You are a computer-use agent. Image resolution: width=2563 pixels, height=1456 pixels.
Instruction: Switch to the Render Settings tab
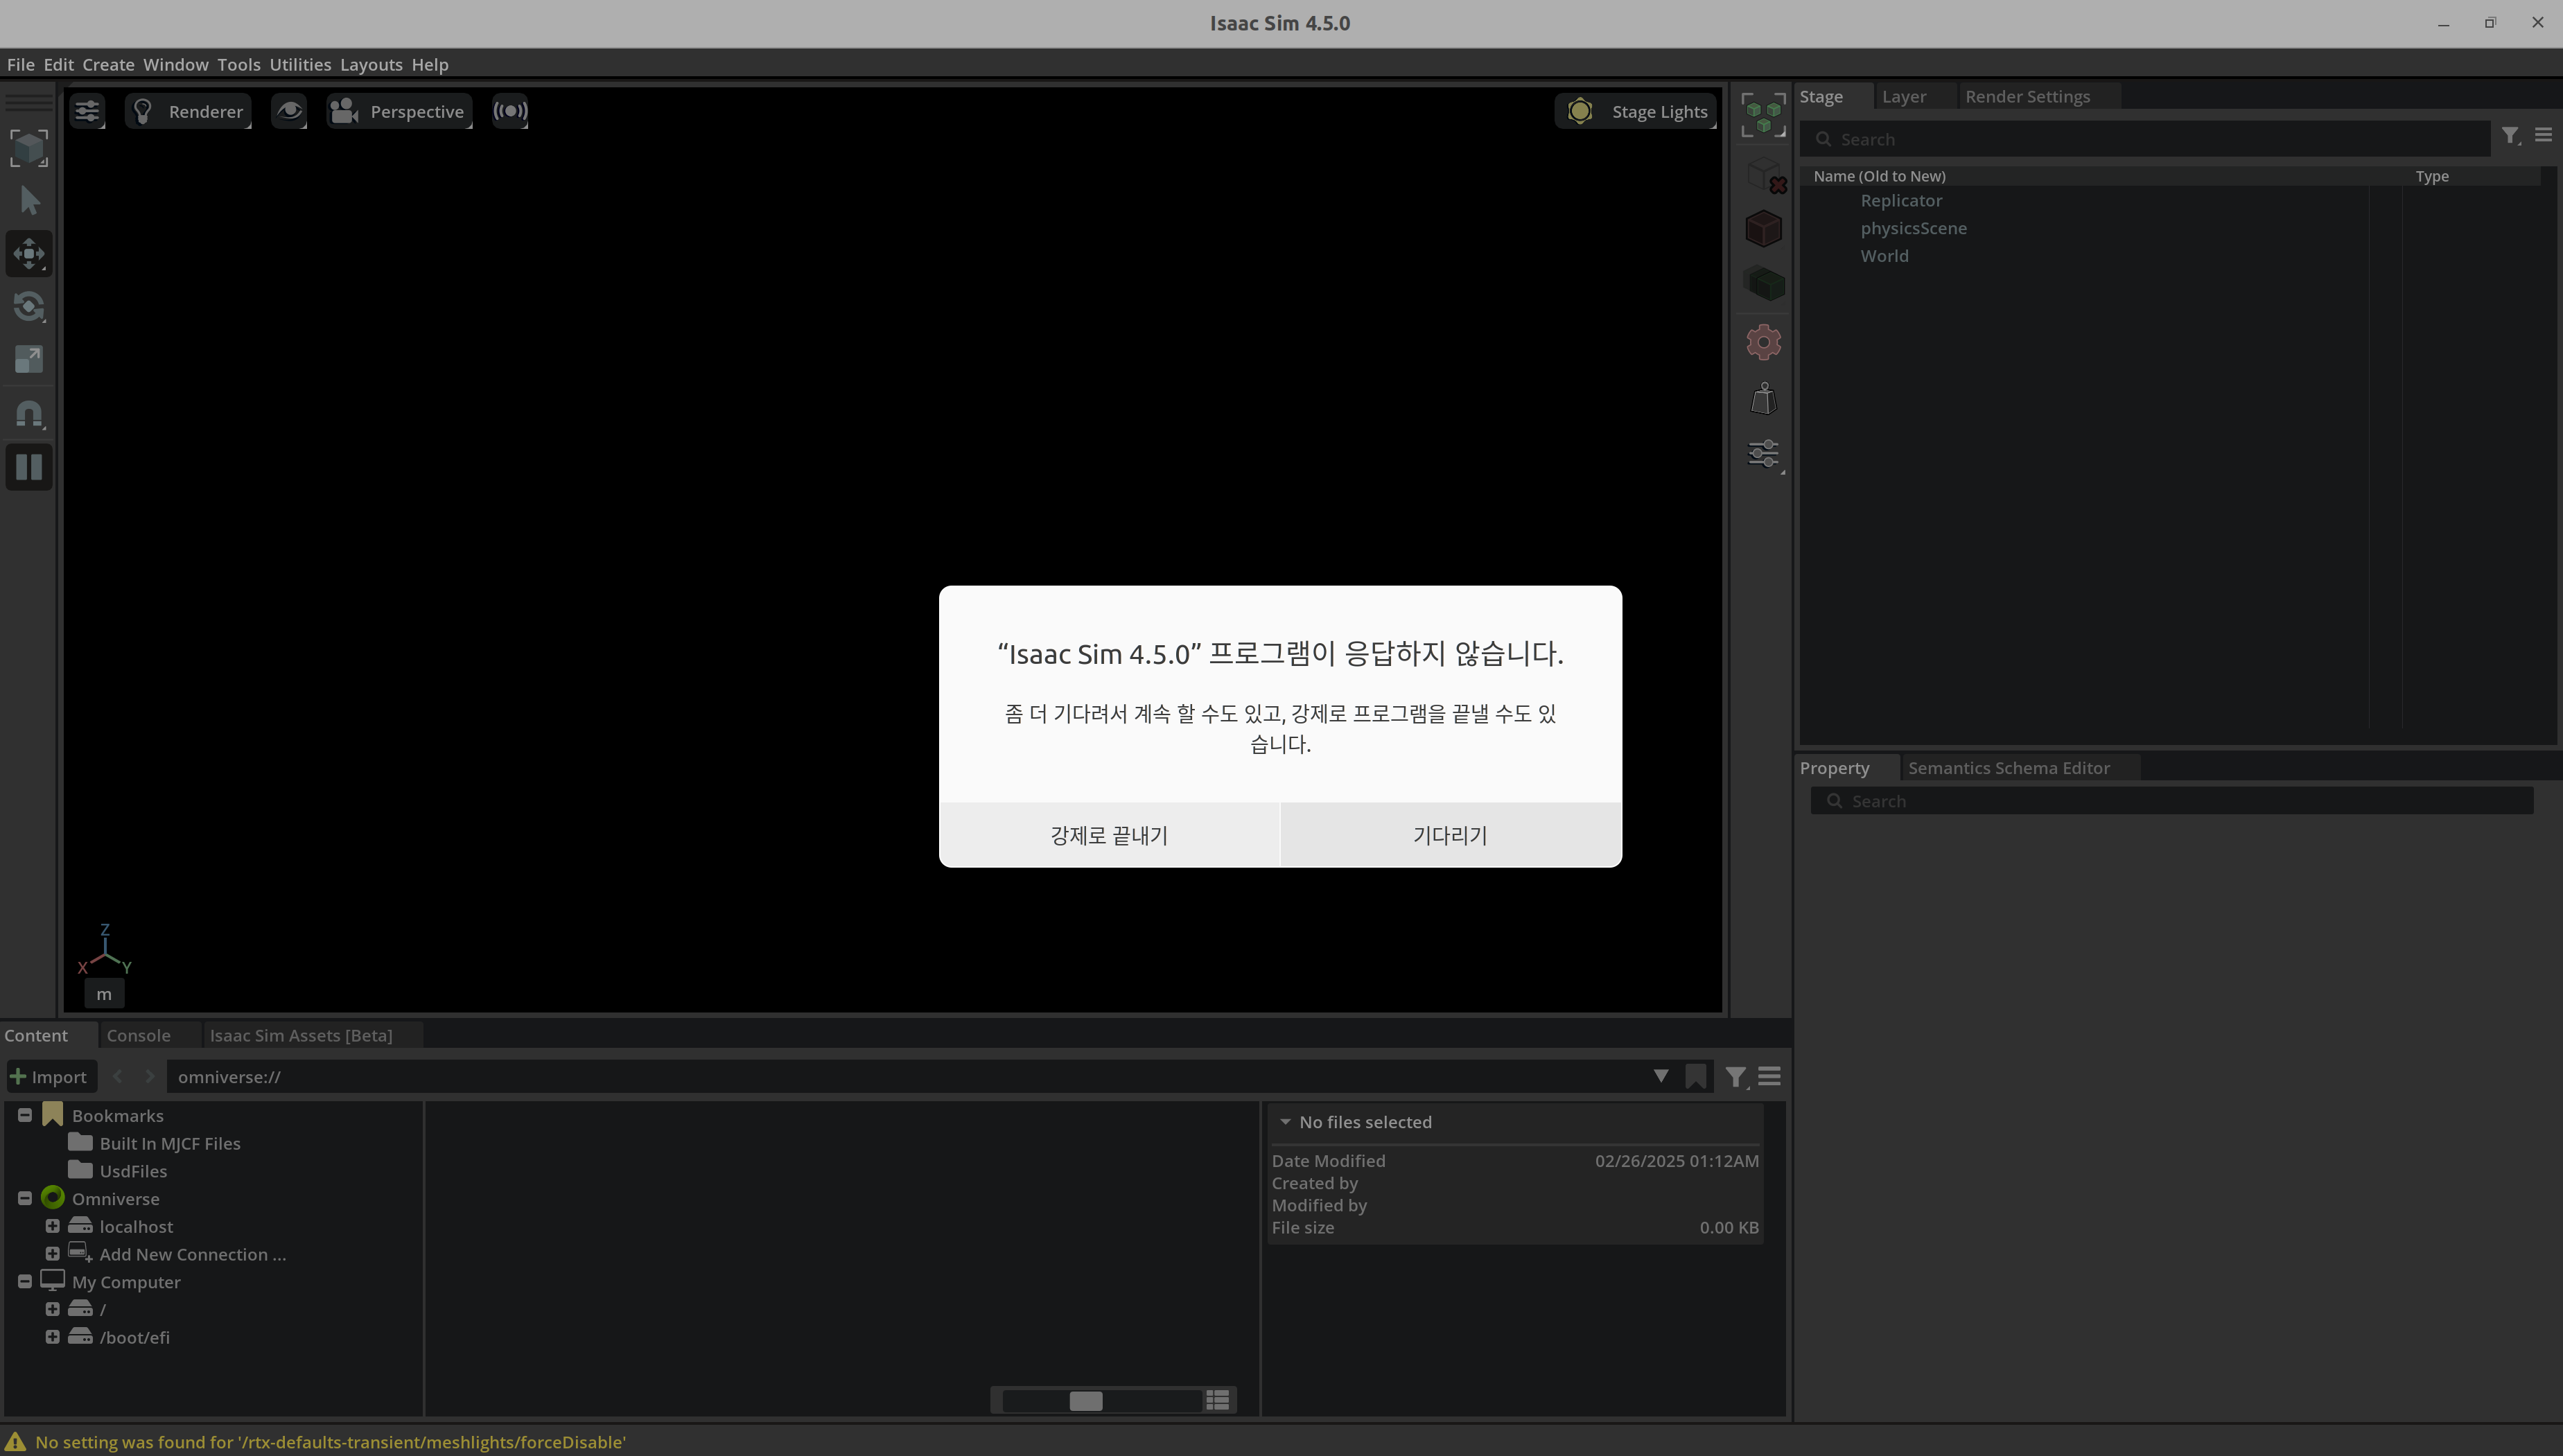[x=2027, y=97]
